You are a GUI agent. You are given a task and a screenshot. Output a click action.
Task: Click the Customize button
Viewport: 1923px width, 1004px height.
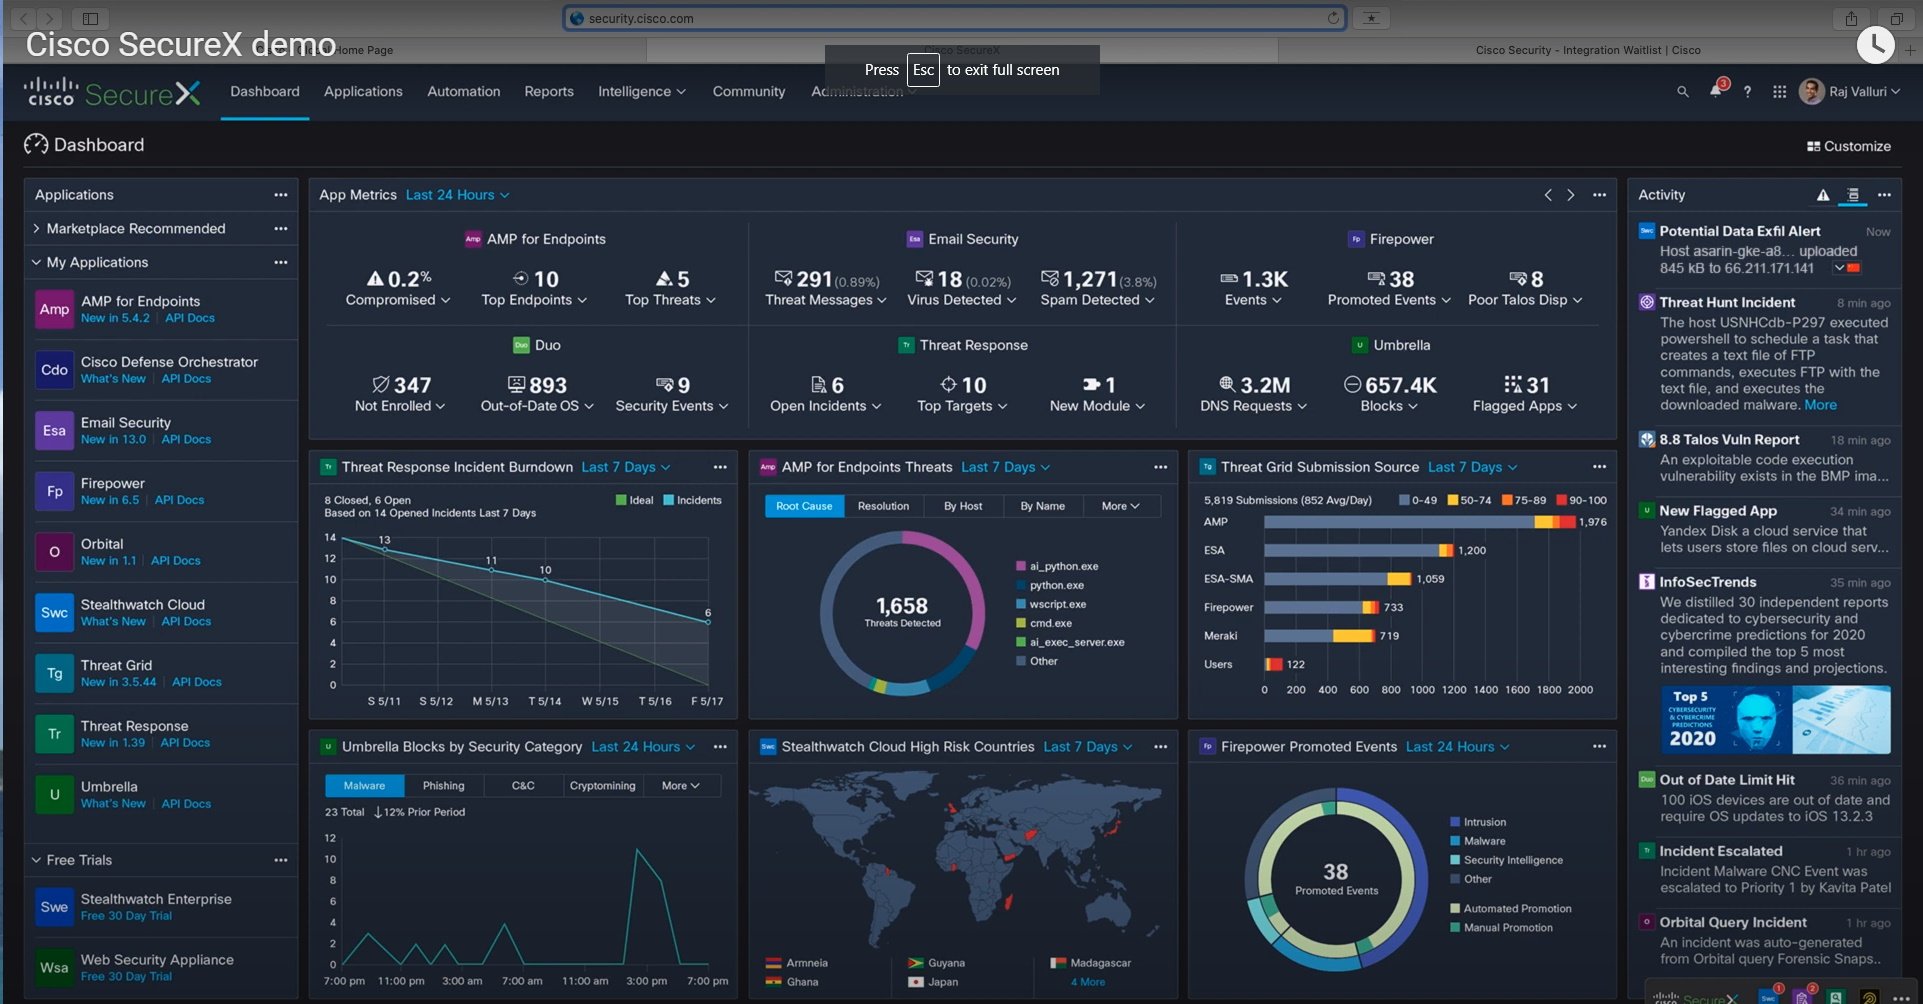click(1848, 146)
